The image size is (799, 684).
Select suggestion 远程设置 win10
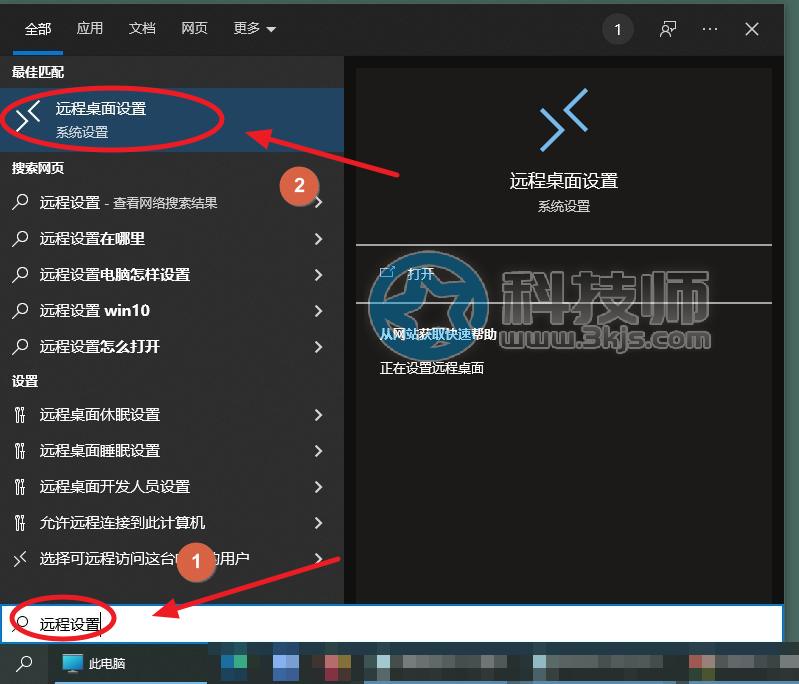pyautogui.click(x=172, y=310)
